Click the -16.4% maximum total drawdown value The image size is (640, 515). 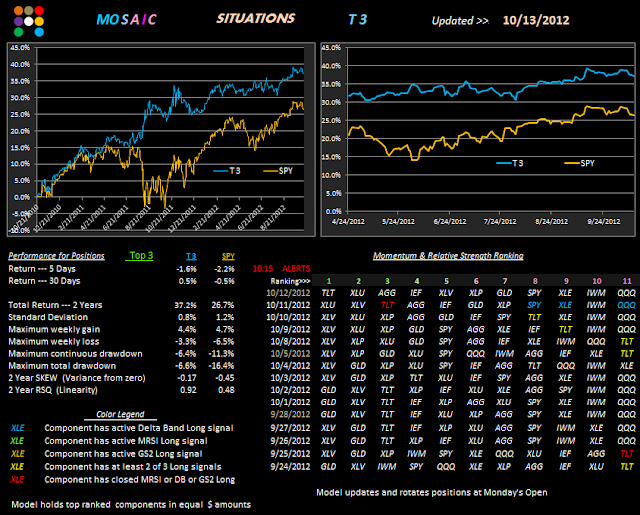pos(222,366)
